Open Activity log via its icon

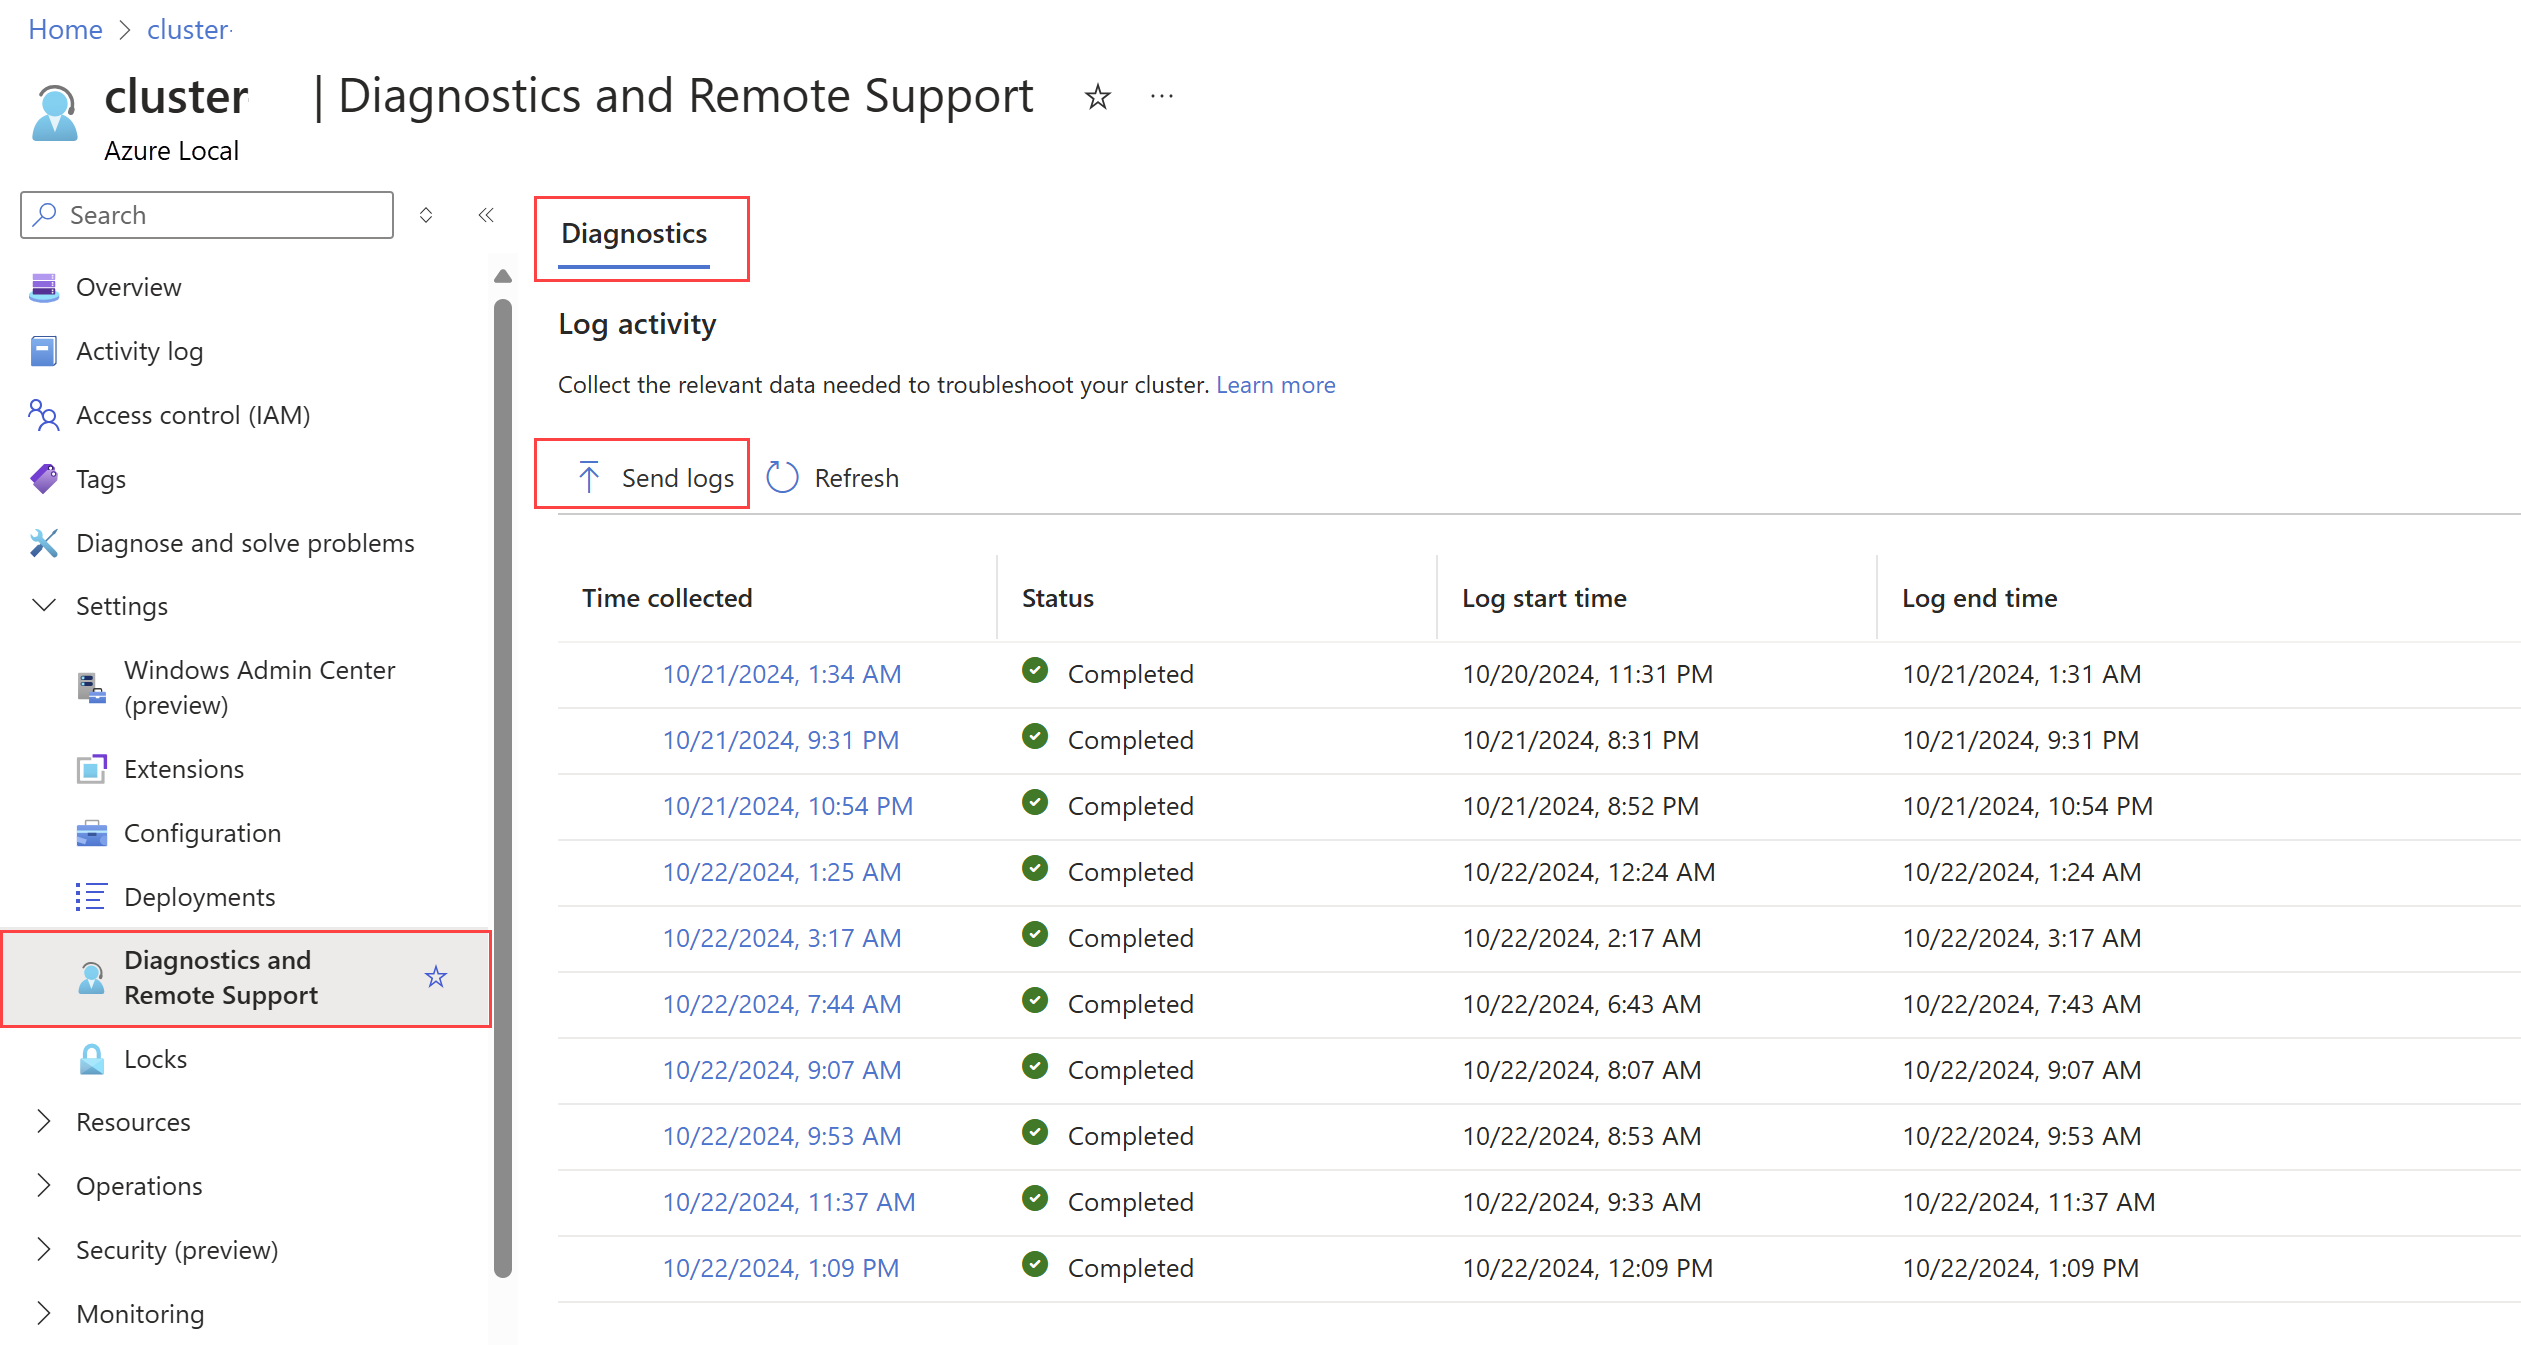44,351
